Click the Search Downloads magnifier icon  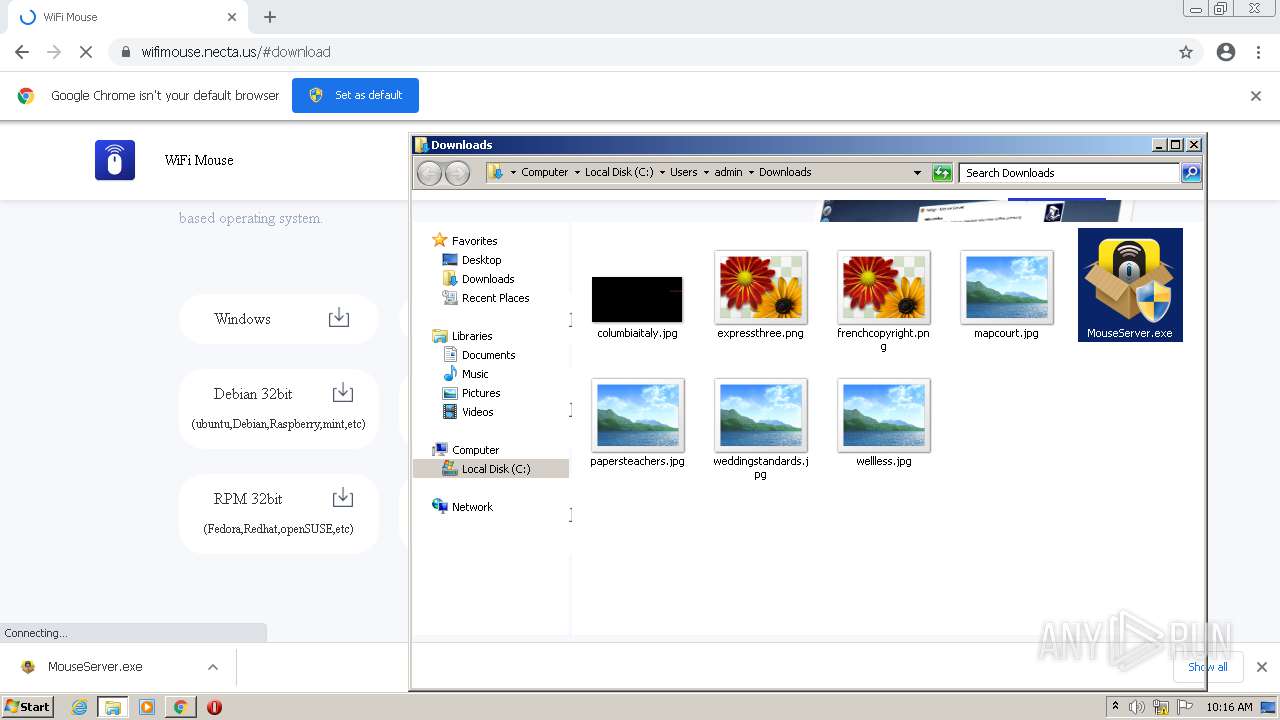(1191, 173)
